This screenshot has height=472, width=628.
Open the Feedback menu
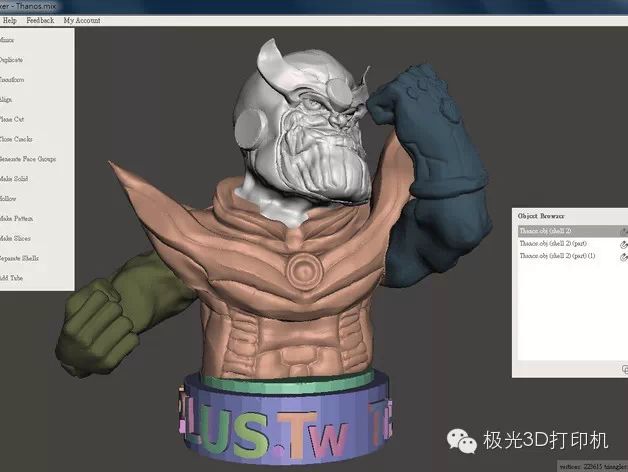pos(40,20)
